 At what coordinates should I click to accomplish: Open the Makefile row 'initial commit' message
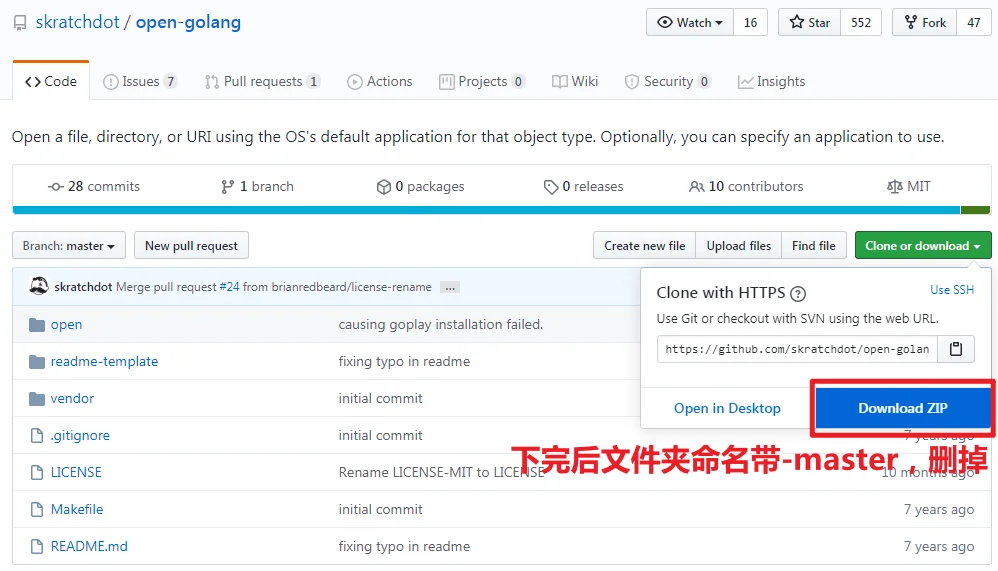point(381,509)
